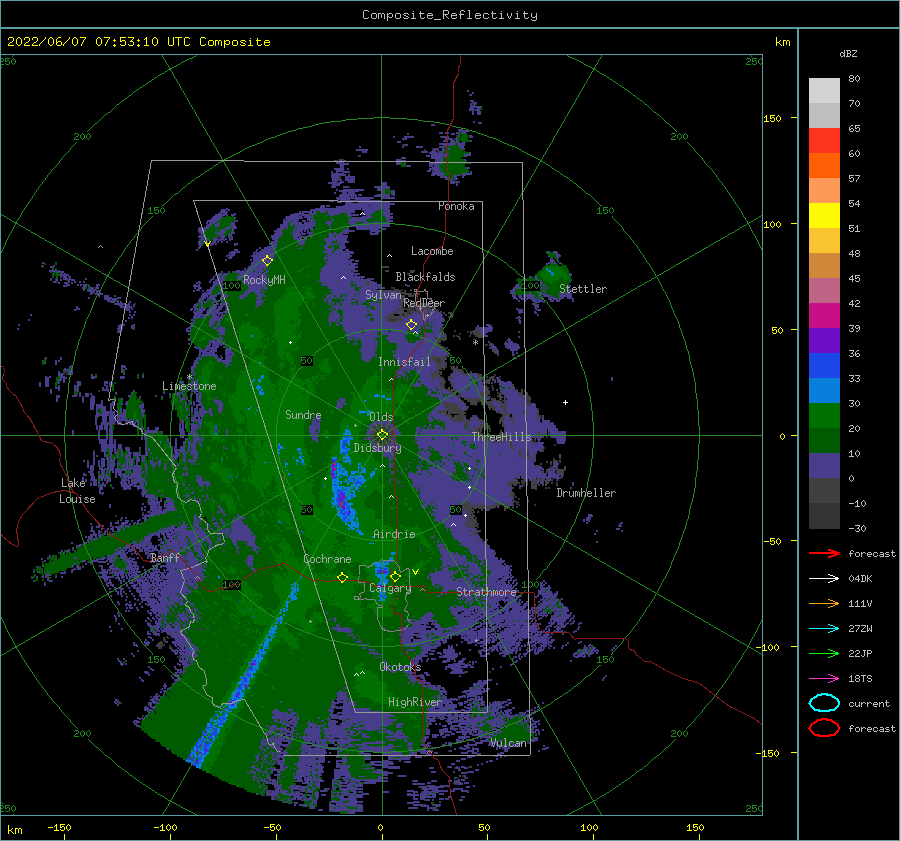Click the Limestone label on map
Screen dimensions: 900x841
tap(189, 386)
